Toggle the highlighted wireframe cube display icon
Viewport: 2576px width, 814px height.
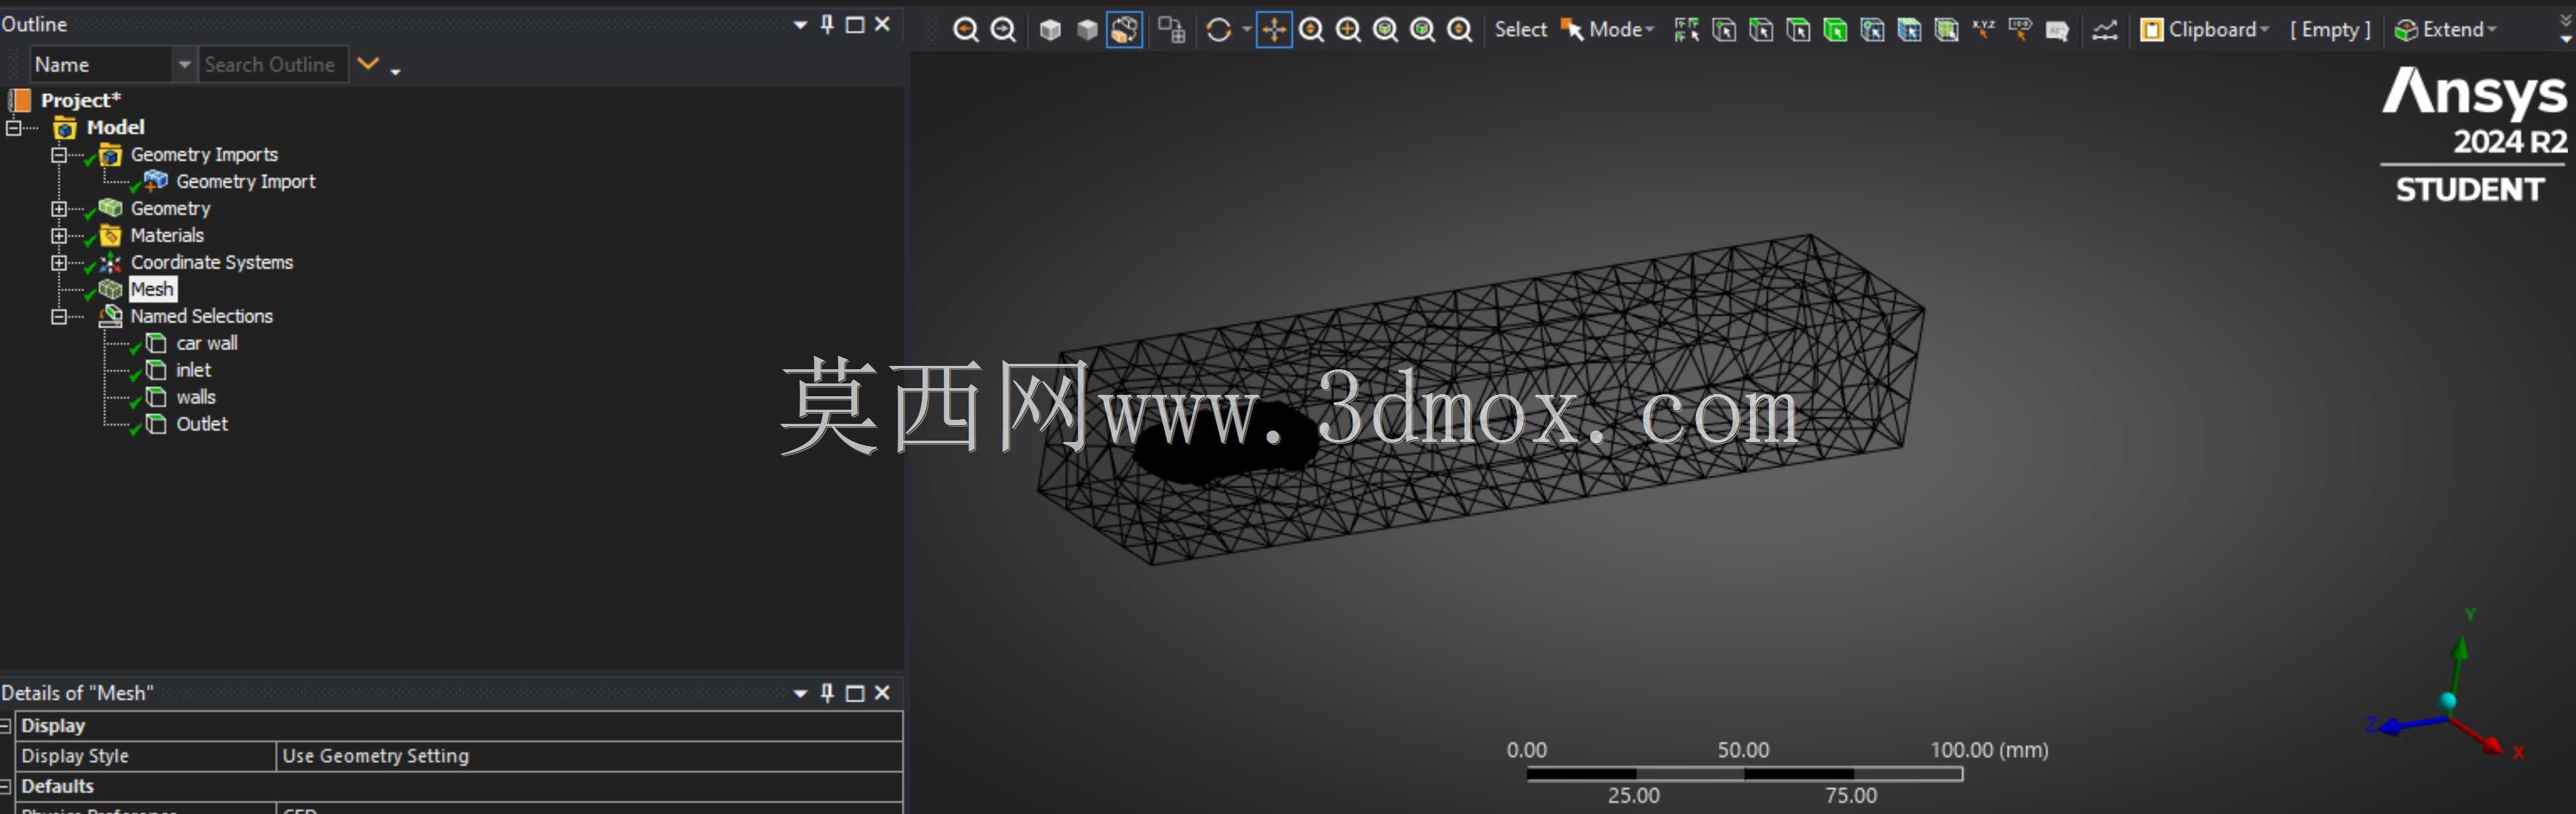[x=1125, y=30]
